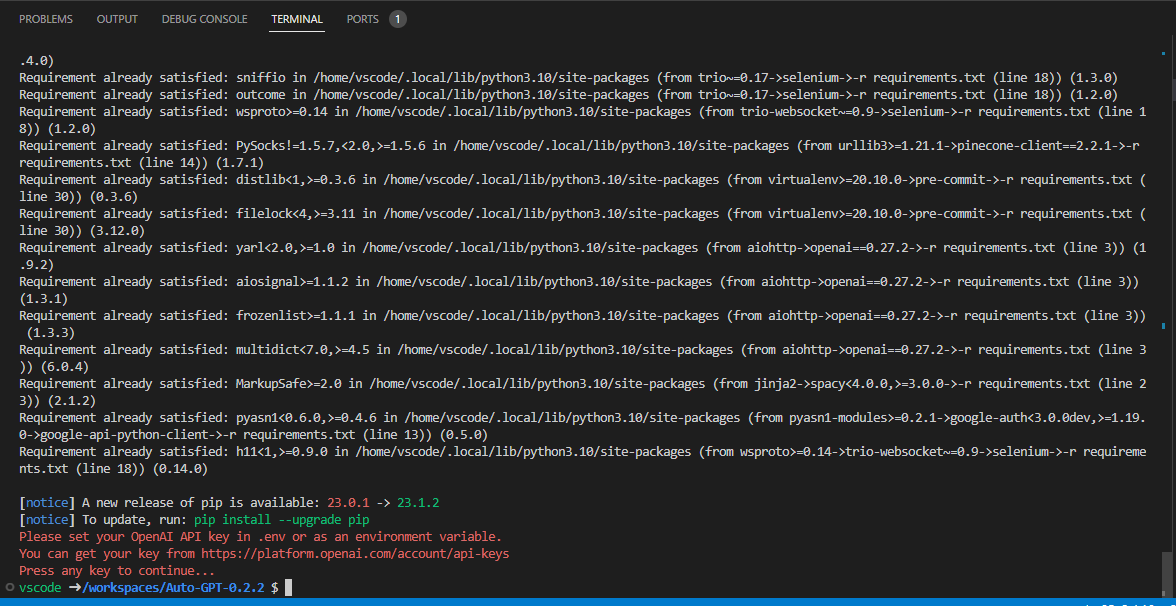Click the 23.1.2 version number text
The image size is (1176, 606).
416,502
